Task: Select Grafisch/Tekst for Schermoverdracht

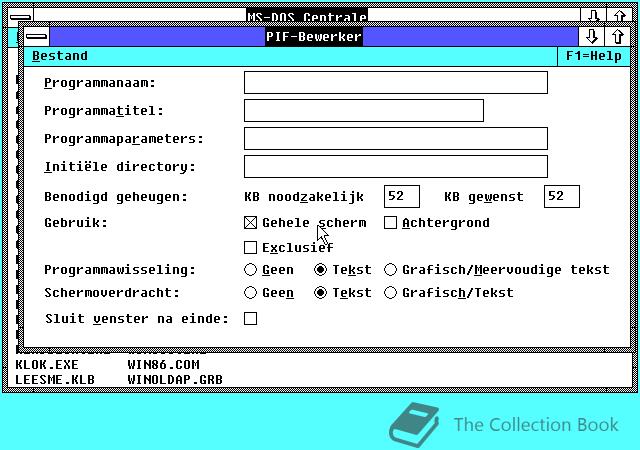Action: click(390, 293)
